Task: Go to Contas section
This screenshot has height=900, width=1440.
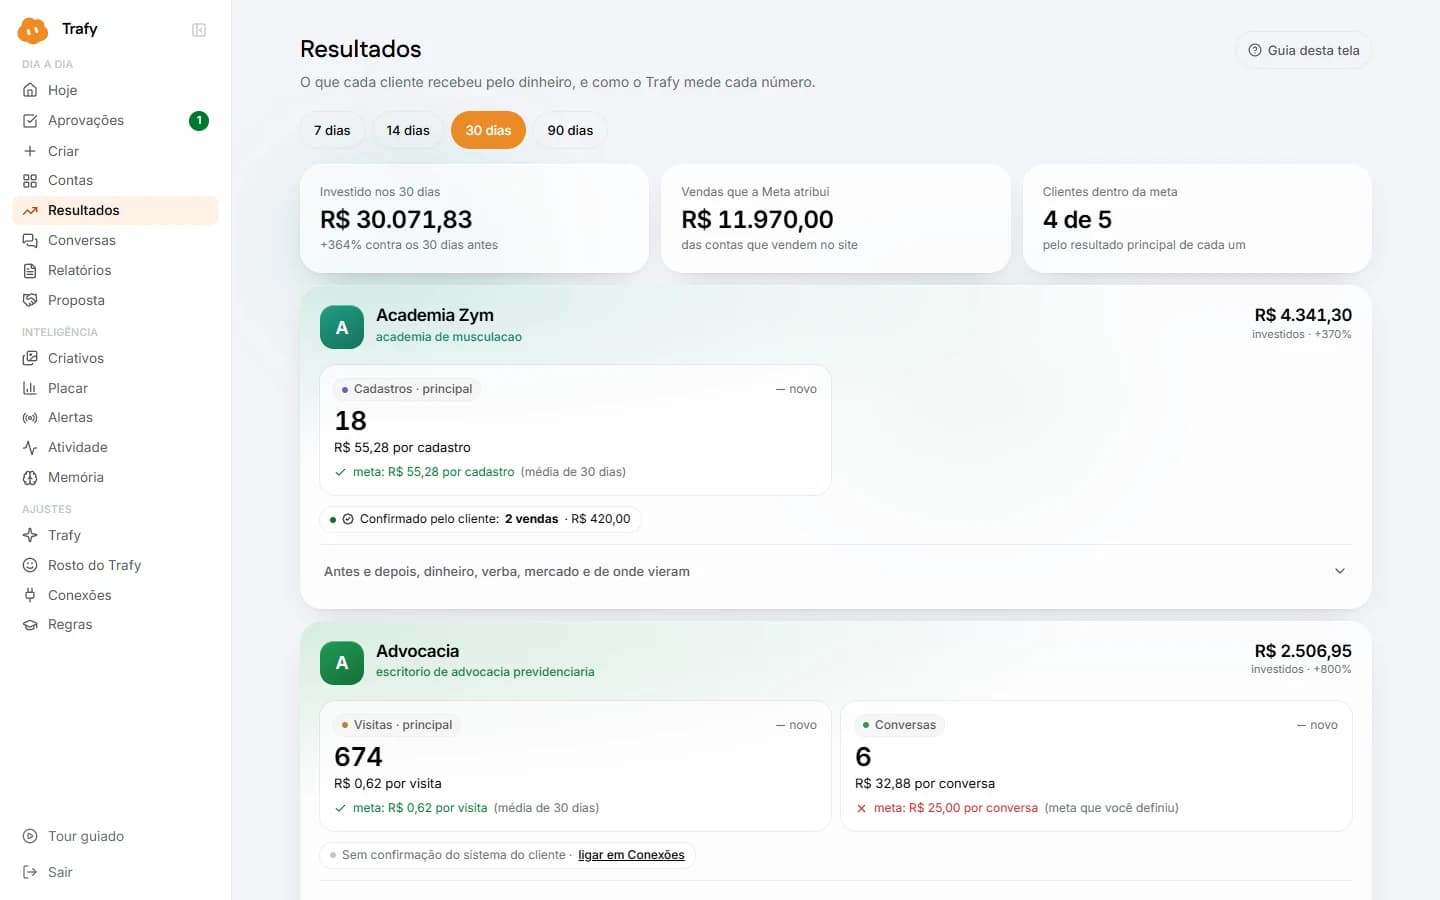Action: tap(115, 180)
